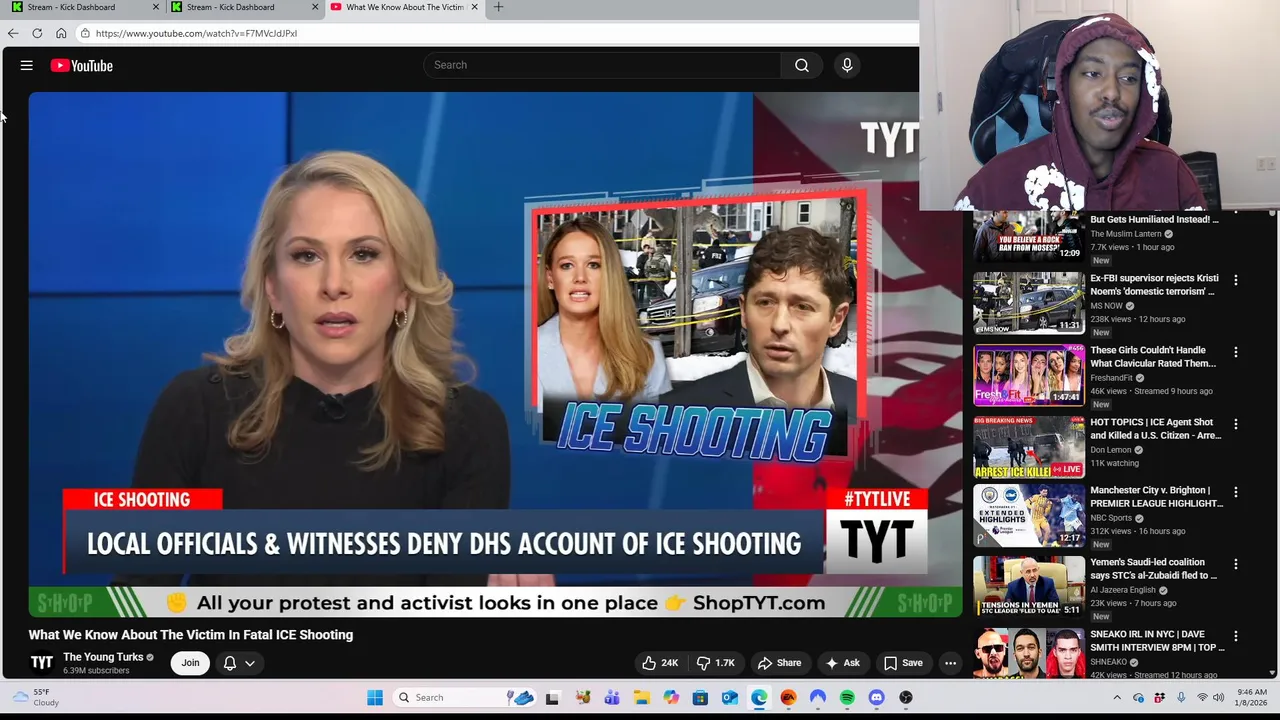The height and width of the screenshot is (720, 1280).
Task: Open the Windows Start menu
Action: pos(375,698)
